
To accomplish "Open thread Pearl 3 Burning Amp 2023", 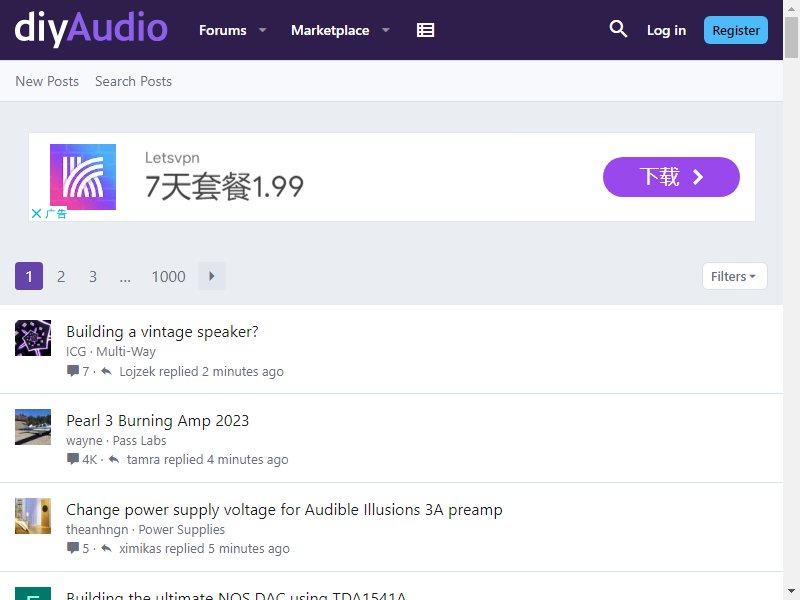I will (x=158, y=420).
